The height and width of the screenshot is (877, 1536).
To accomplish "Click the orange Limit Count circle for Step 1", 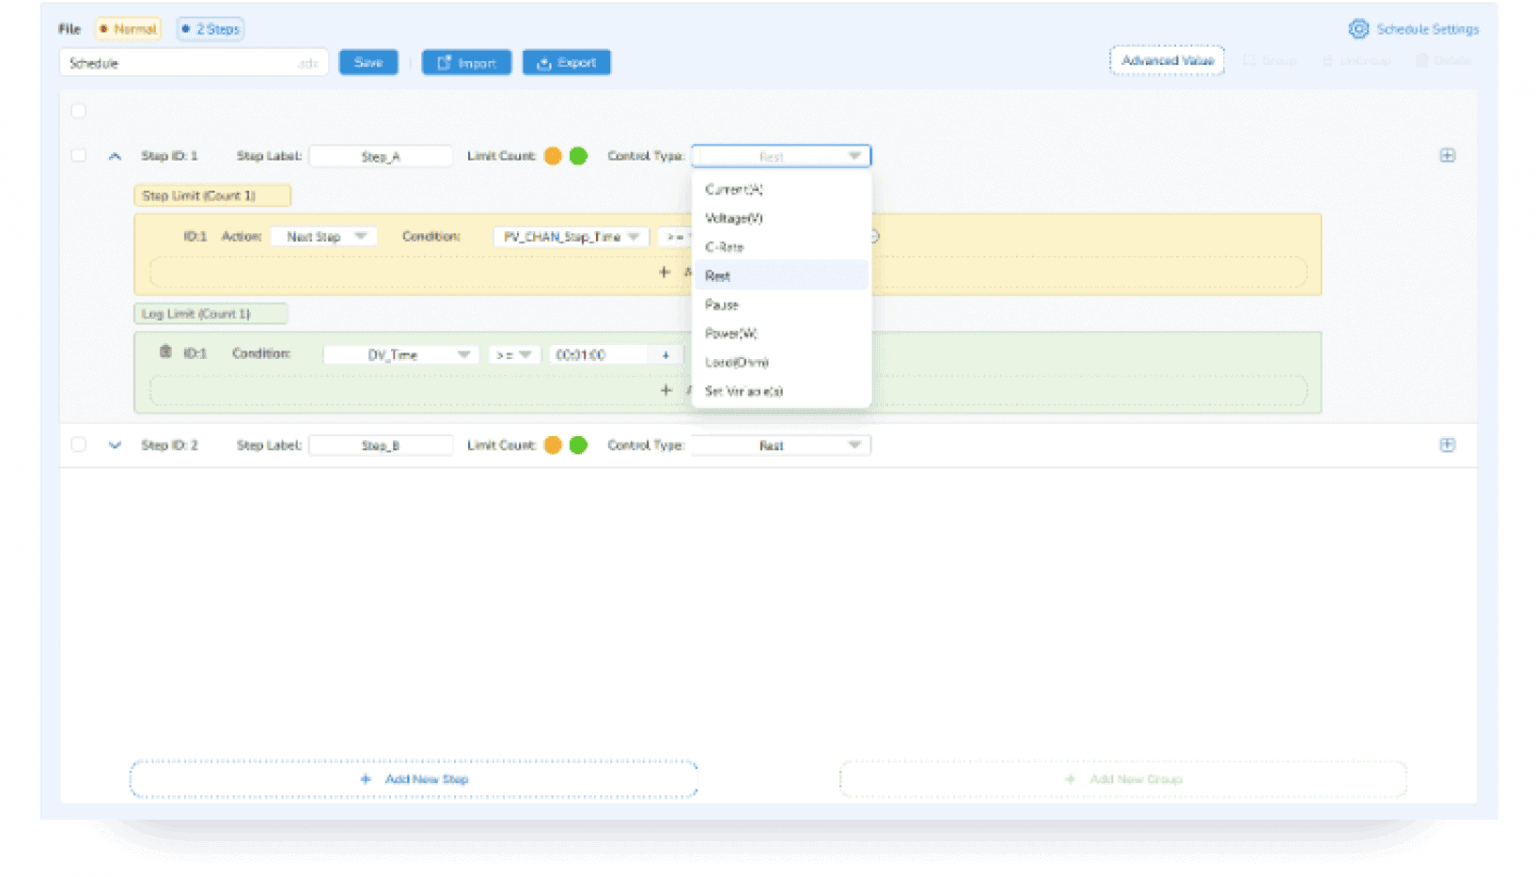I will coord(553,156).
